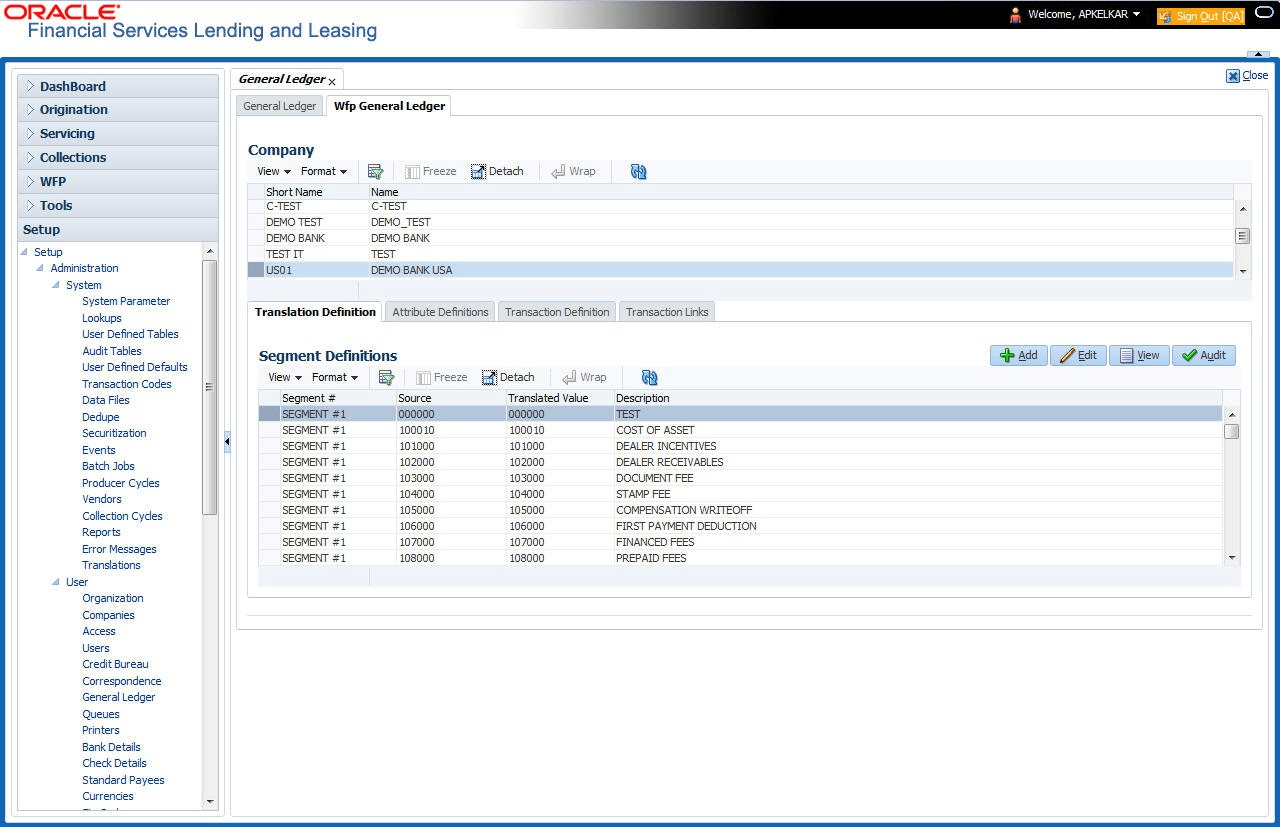Click Sign Out in the top bar

point(1199,16)
